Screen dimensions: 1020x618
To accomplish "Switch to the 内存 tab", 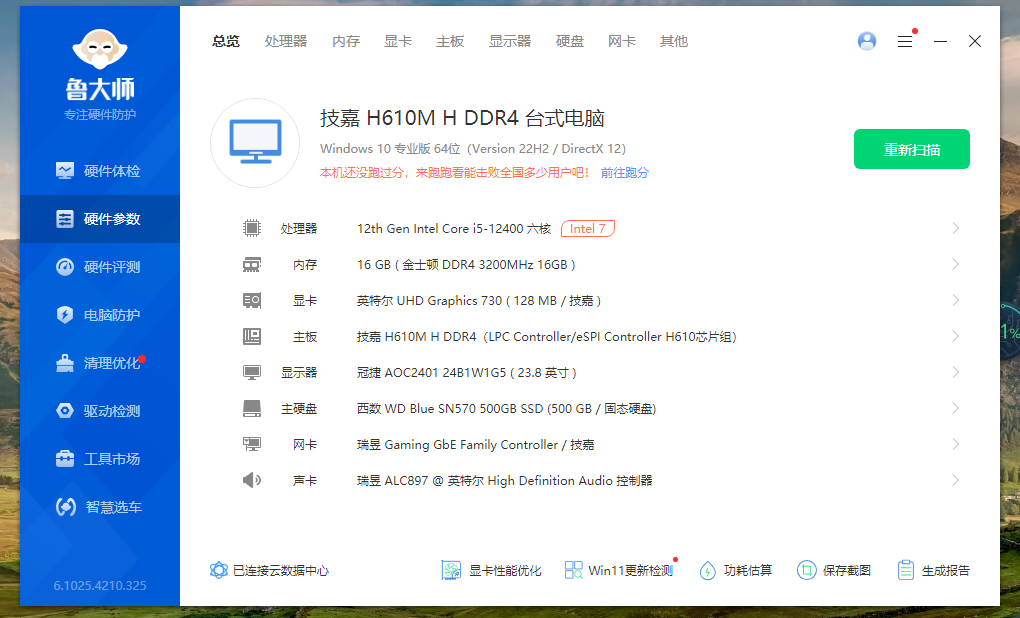I will tap(346, 42).
